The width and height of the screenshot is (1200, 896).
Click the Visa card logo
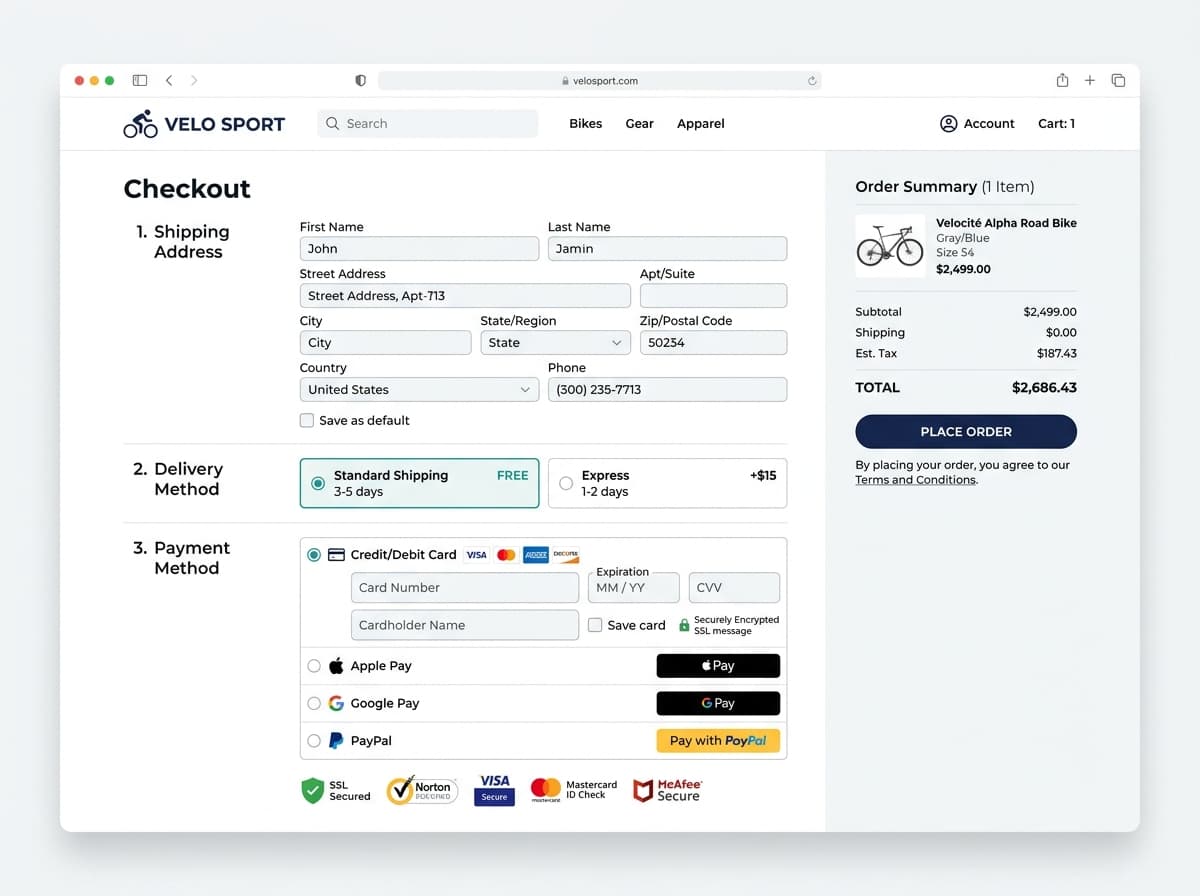477,555
